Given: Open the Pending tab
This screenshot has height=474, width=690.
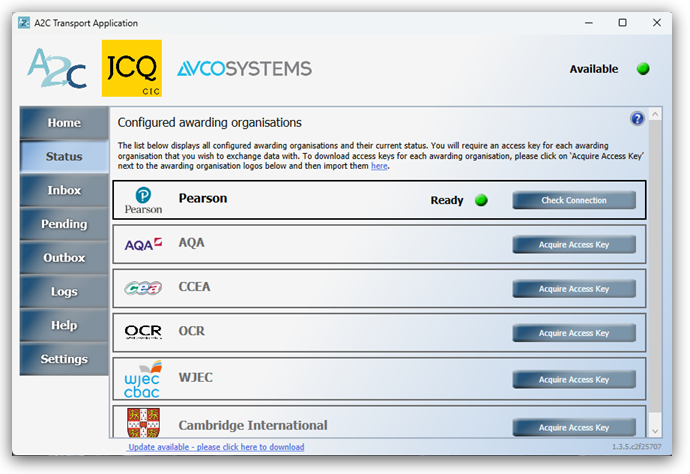Looking at the screenshot, I should tap(64, 224).
